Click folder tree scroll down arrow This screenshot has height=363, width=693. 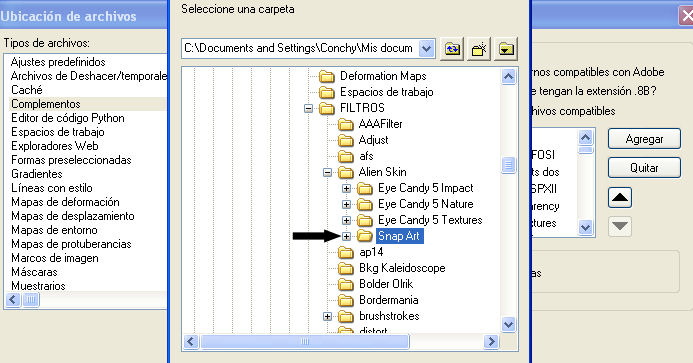point(508,325)
